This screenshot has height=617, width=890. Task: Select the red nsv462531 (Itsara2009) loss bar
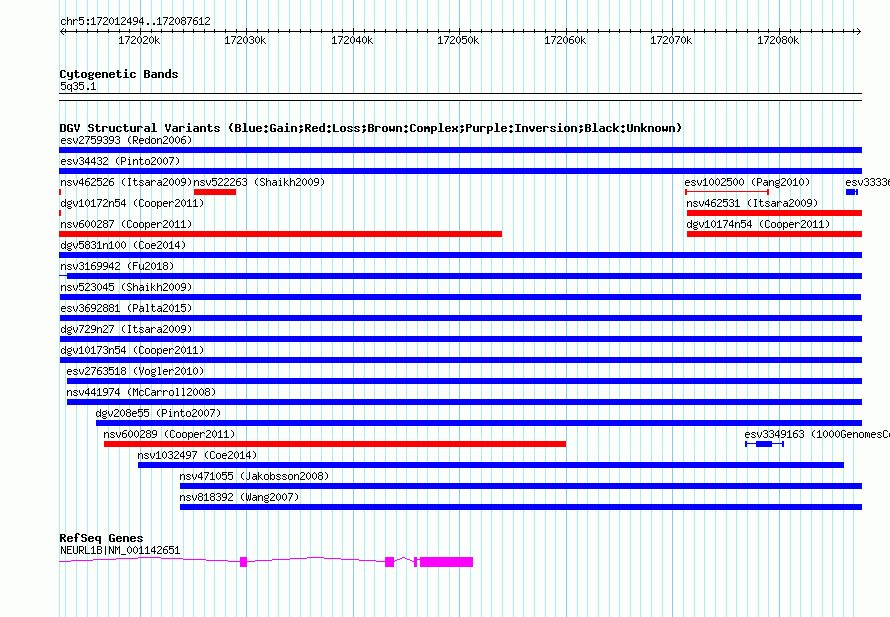(x=773, y=213)
